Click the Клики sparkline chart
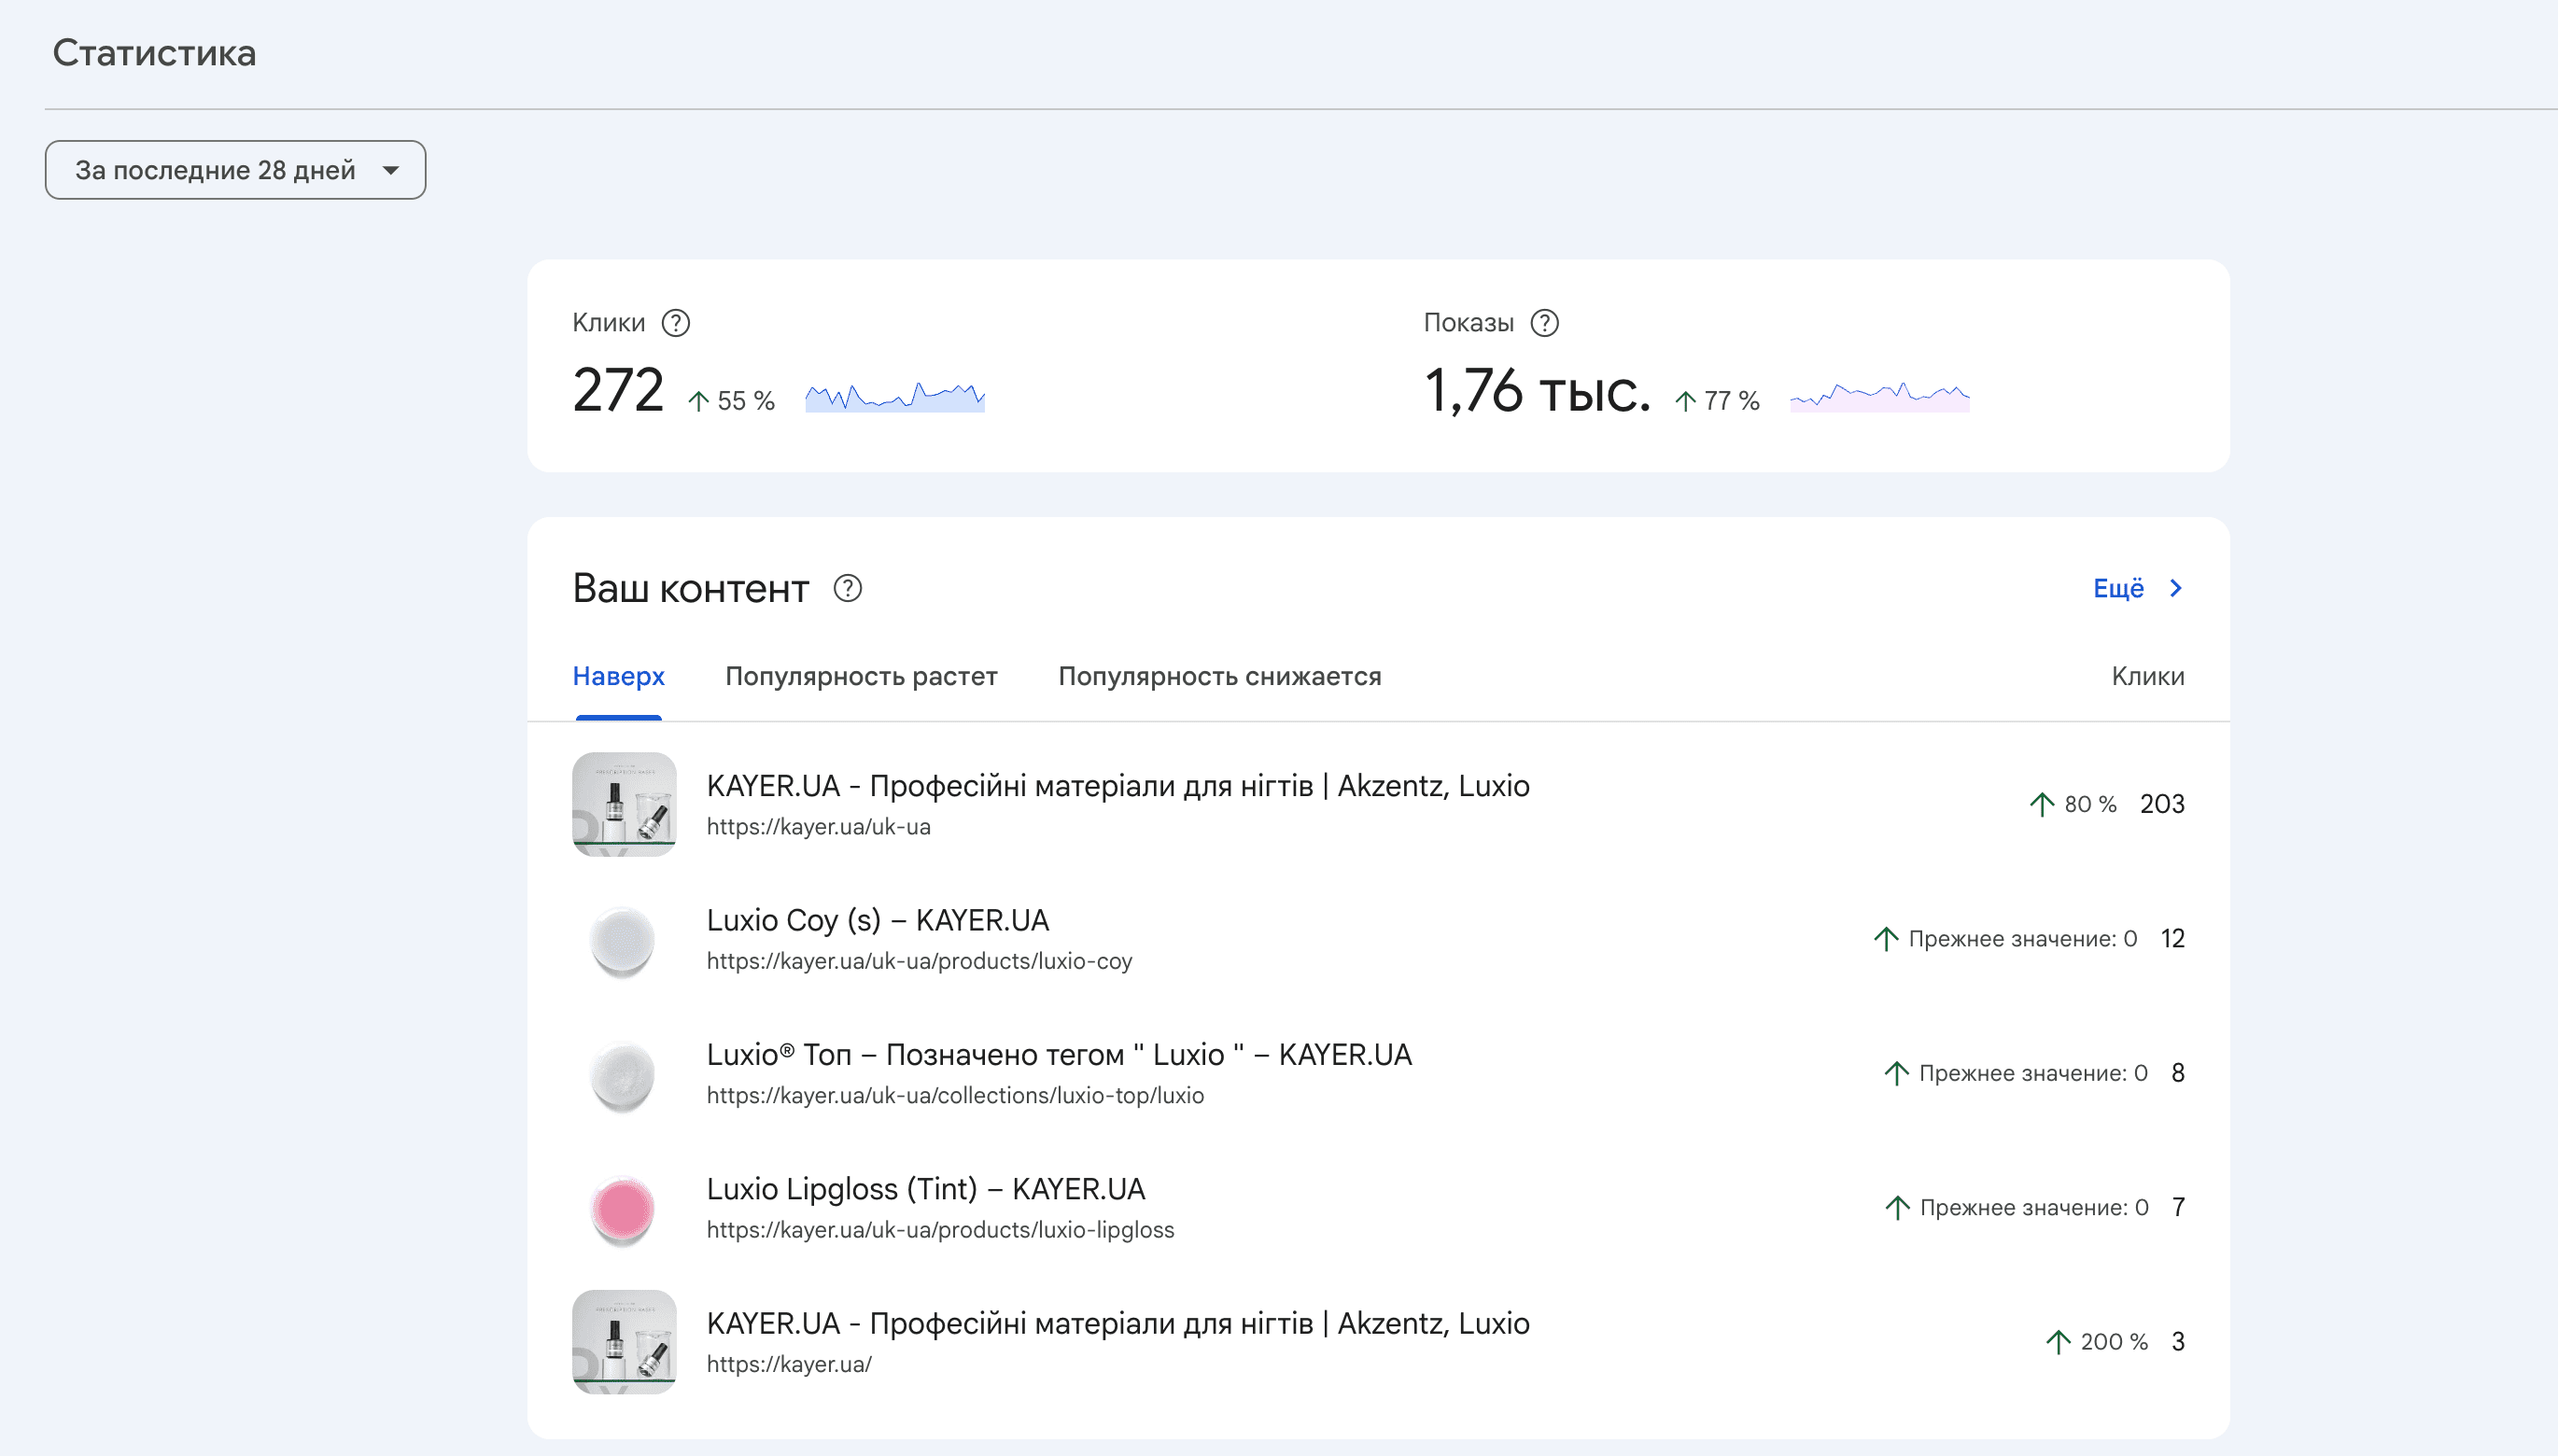This screenshot has height=1456, width=2558. click(x=895, y=396)
